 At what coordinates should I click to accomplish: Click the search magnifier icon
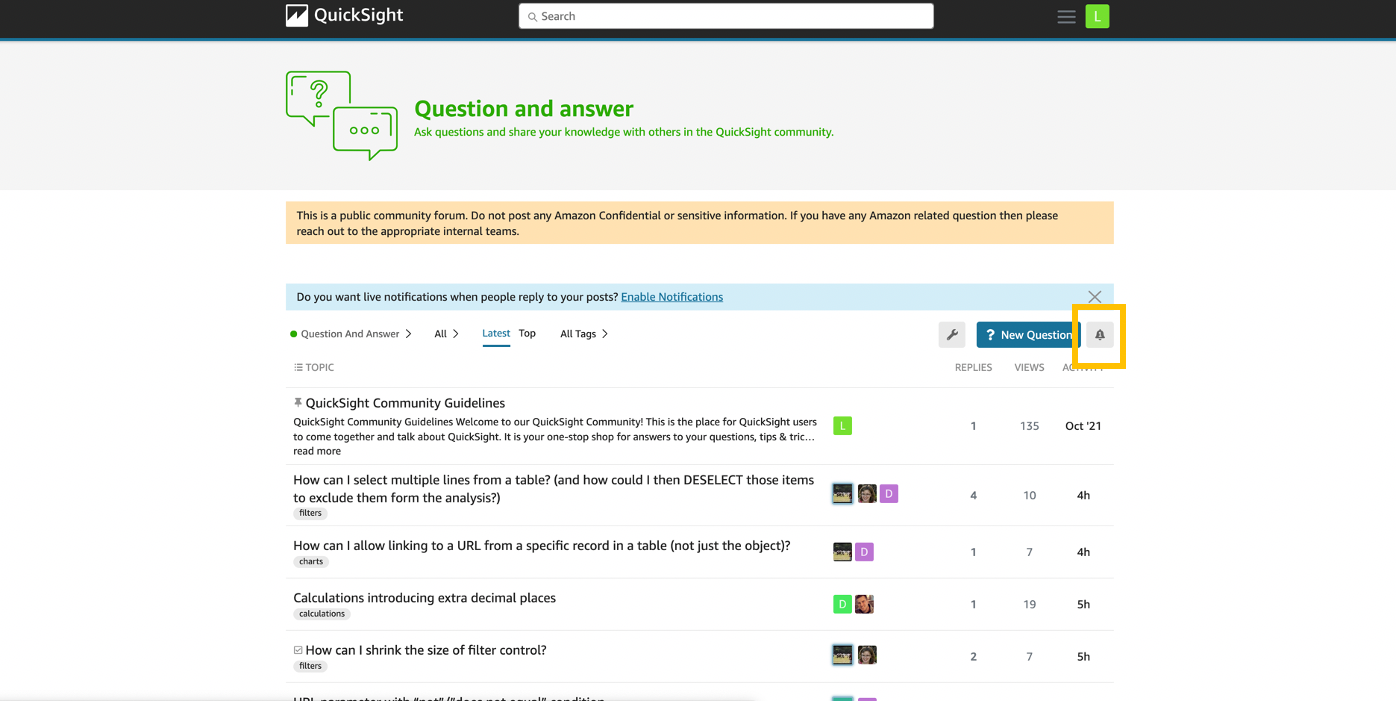(533, 17)
